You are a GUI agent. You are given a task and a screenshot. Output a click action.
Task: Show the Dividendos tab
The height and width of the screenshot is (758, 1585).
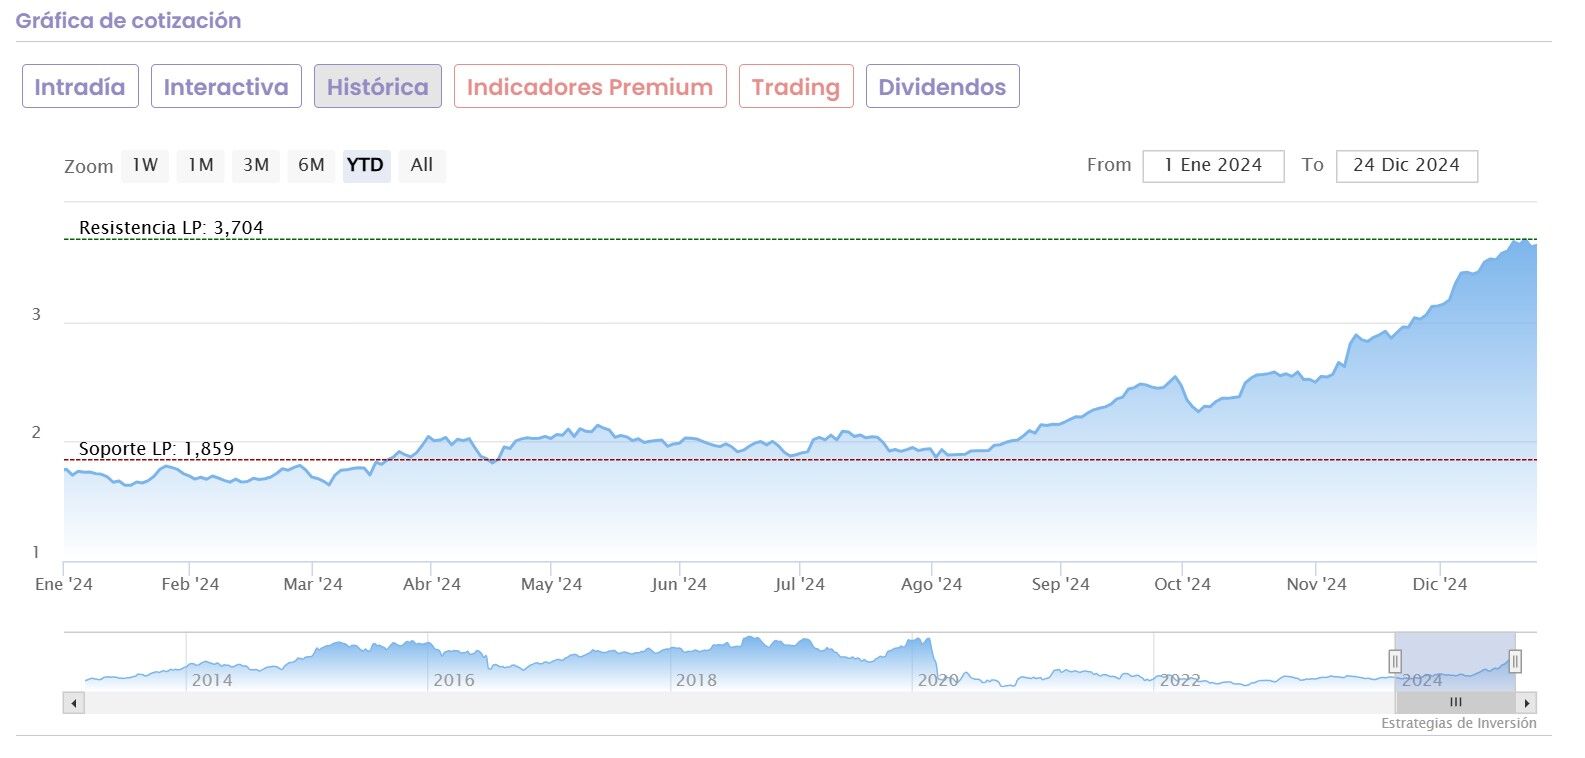942,87
